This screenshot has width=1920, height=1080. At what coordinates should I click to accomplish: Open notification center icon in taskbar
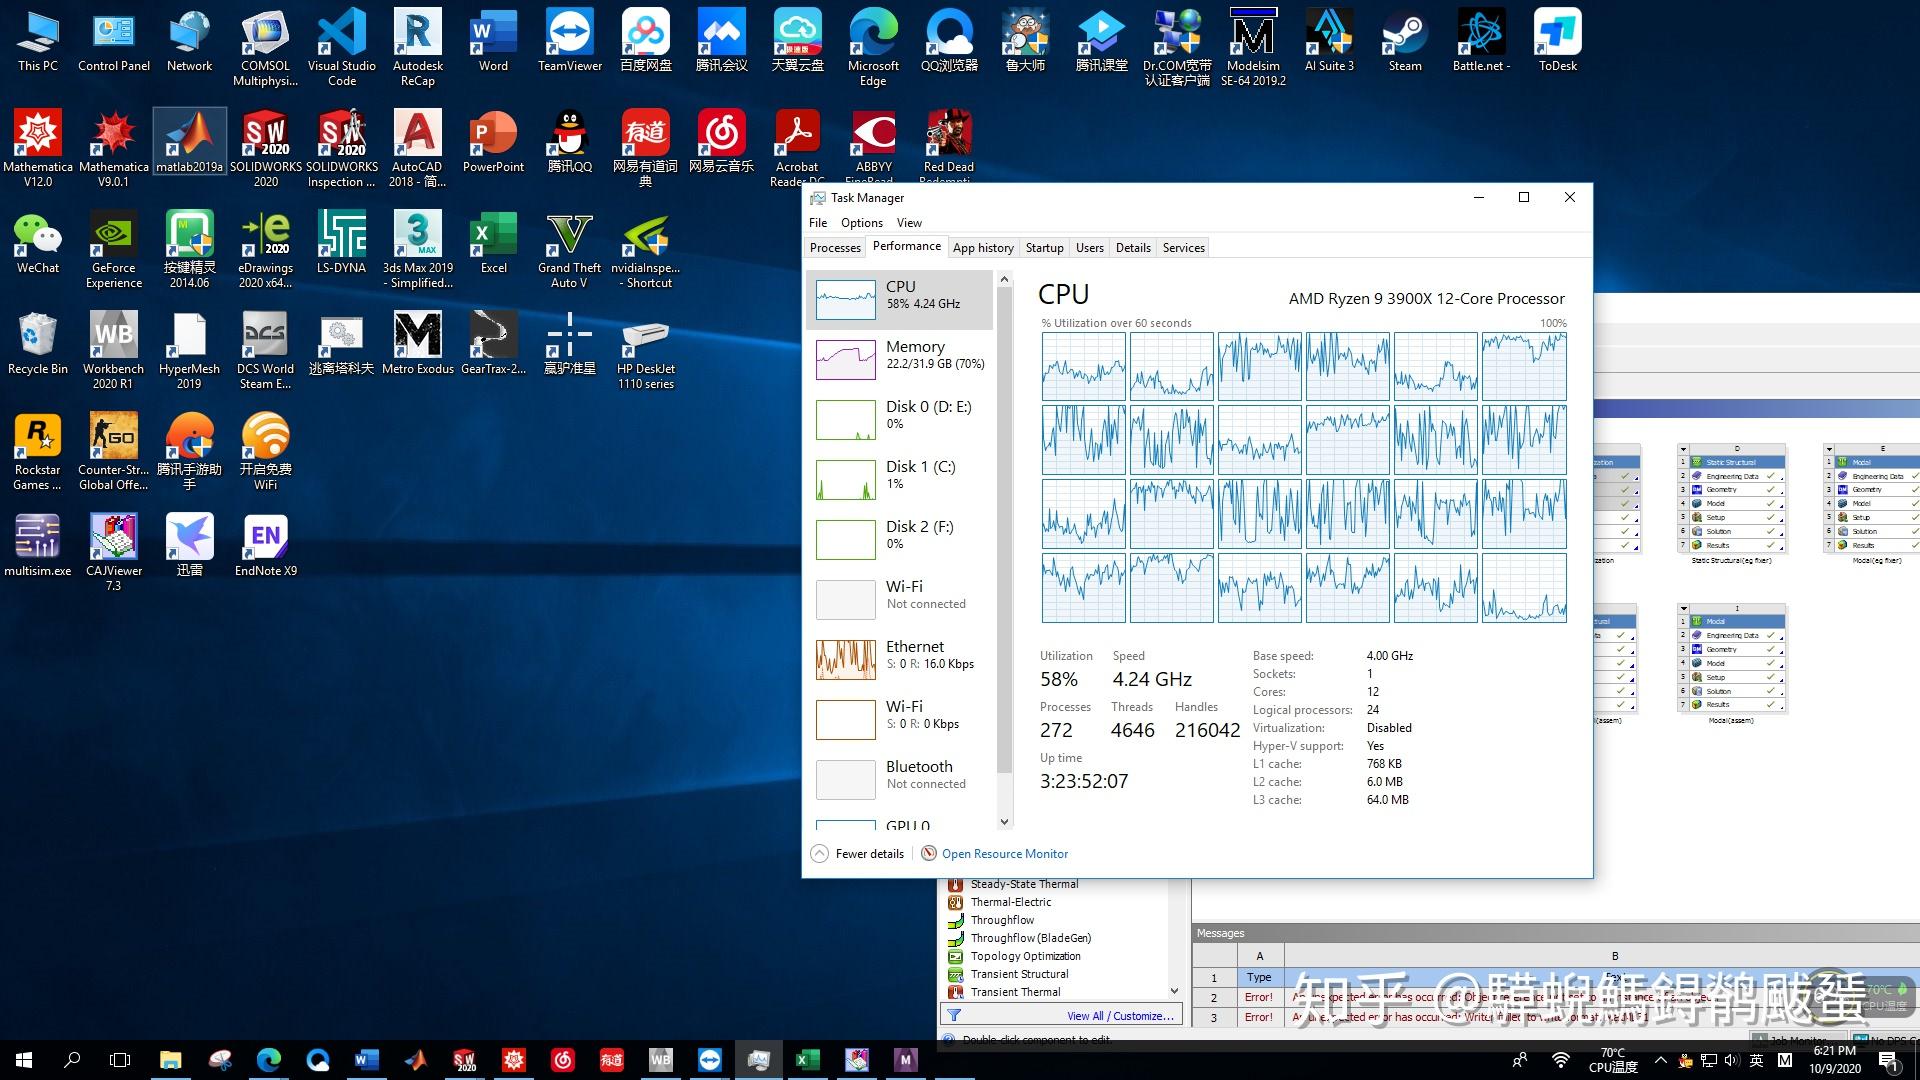tap(1890, 1061)
